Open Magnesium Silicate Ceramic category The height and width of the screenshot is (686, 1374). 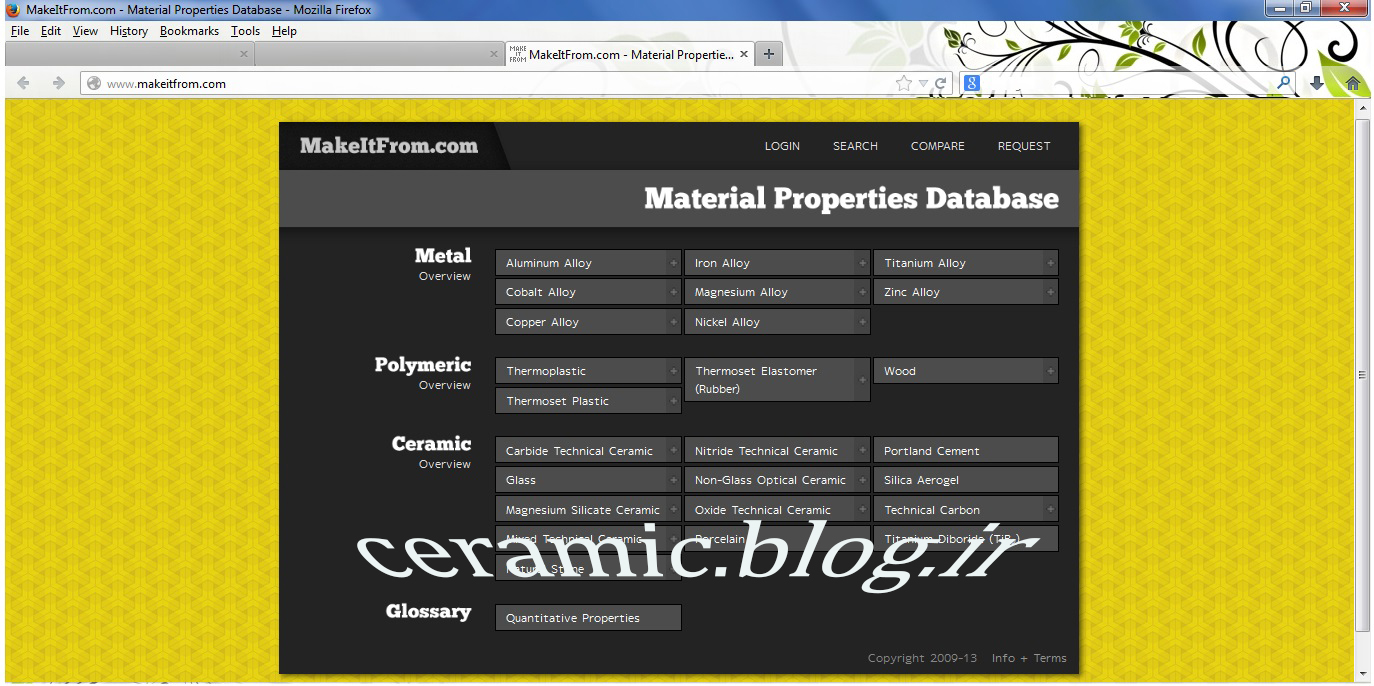tap(588, 510)
